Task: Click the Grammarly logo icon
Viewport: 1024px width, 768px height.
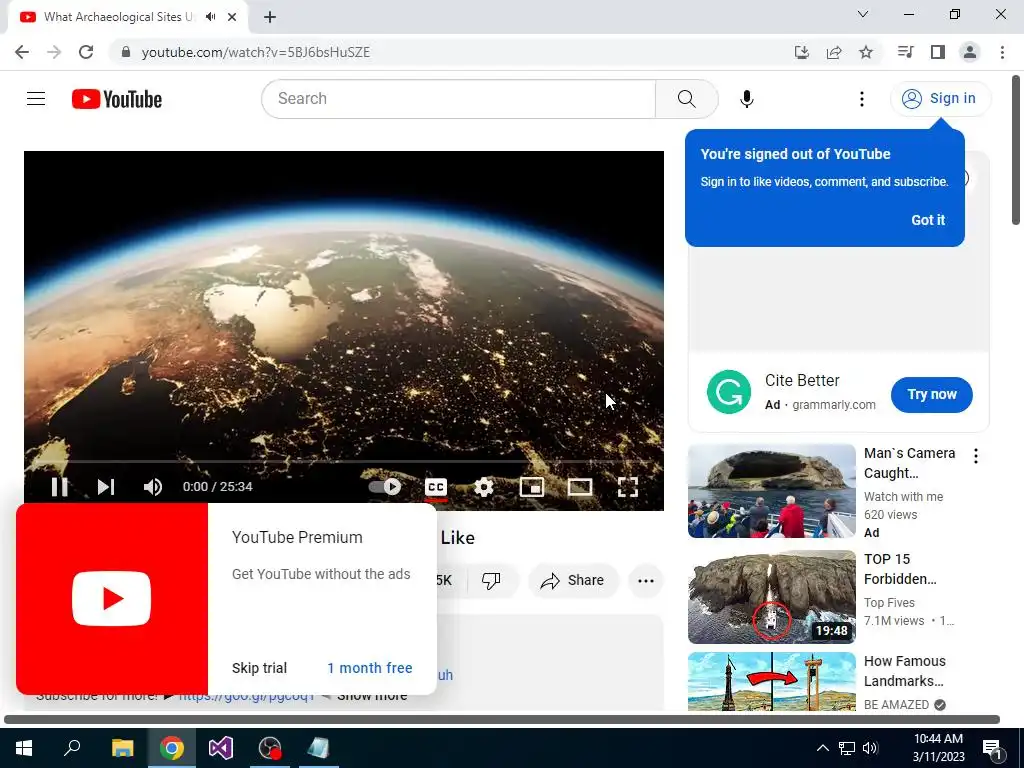Action: click(729, 392)
